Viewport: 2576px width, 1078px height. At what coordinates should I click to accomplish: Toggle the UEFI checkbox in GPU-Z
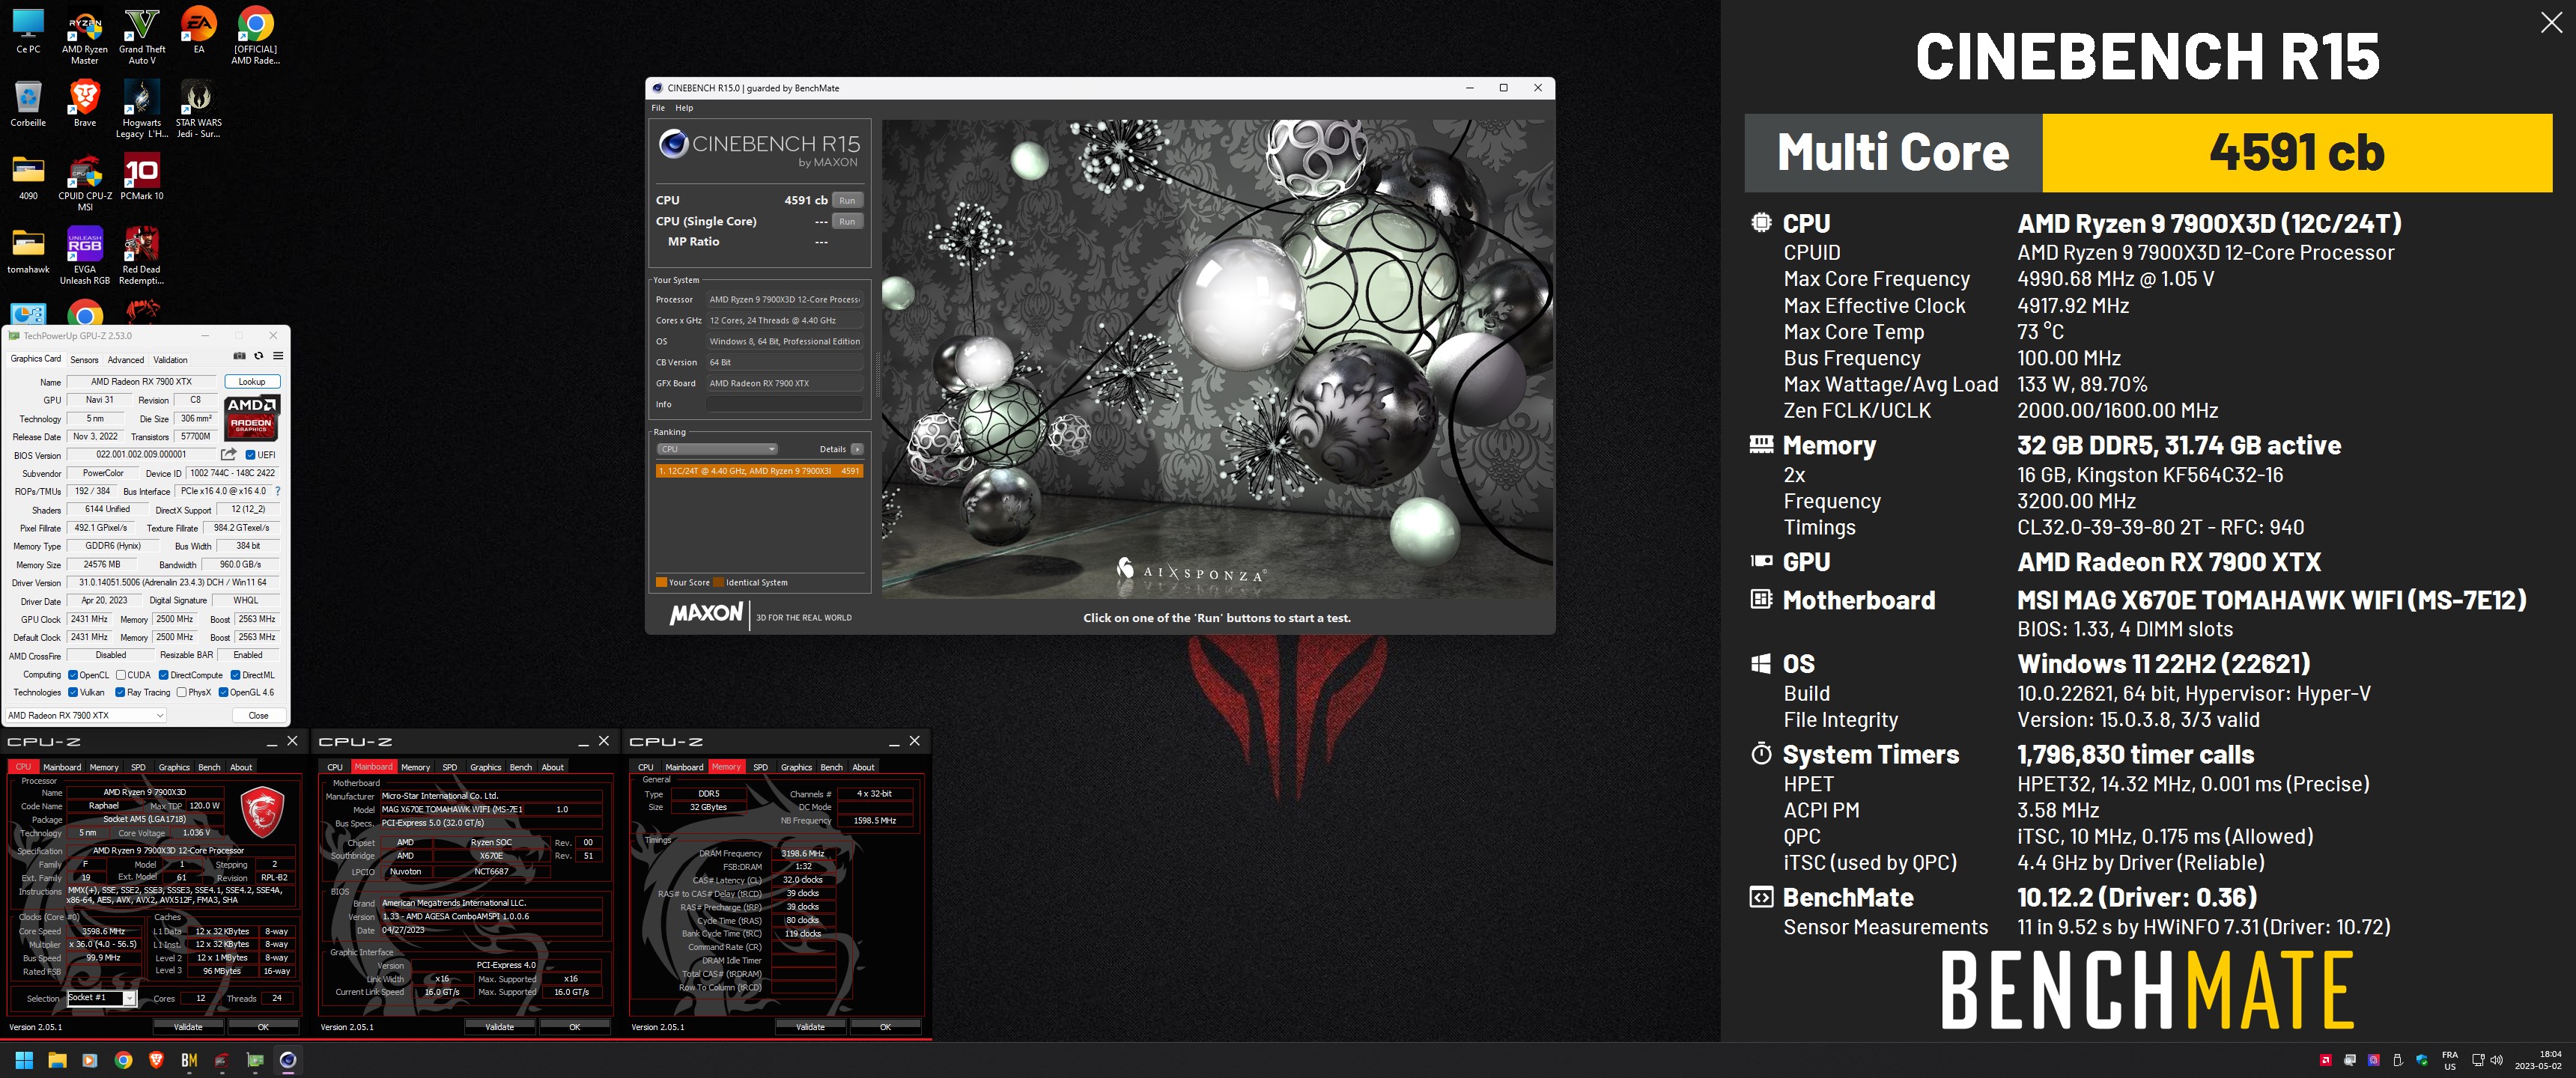coord(250,455)
